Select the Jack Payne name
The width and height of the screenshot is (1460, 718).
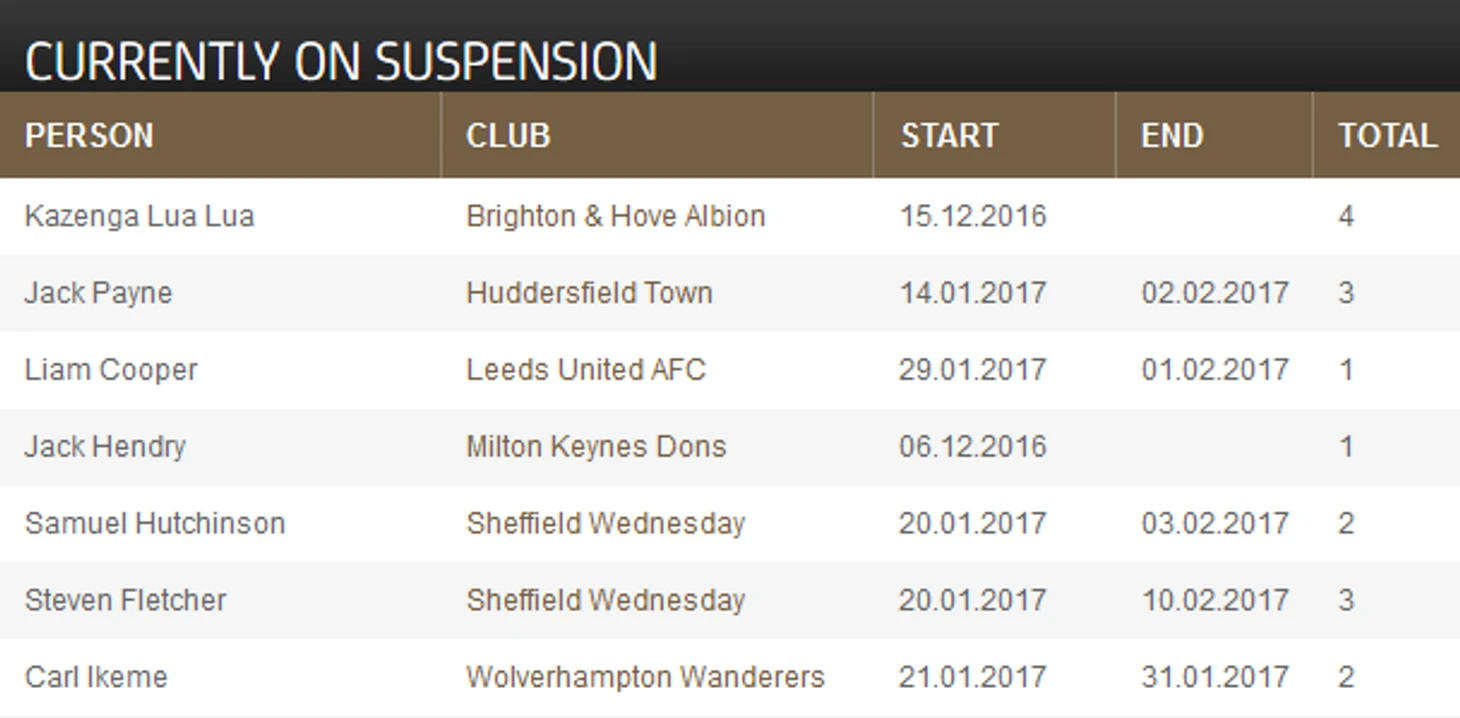98,293
